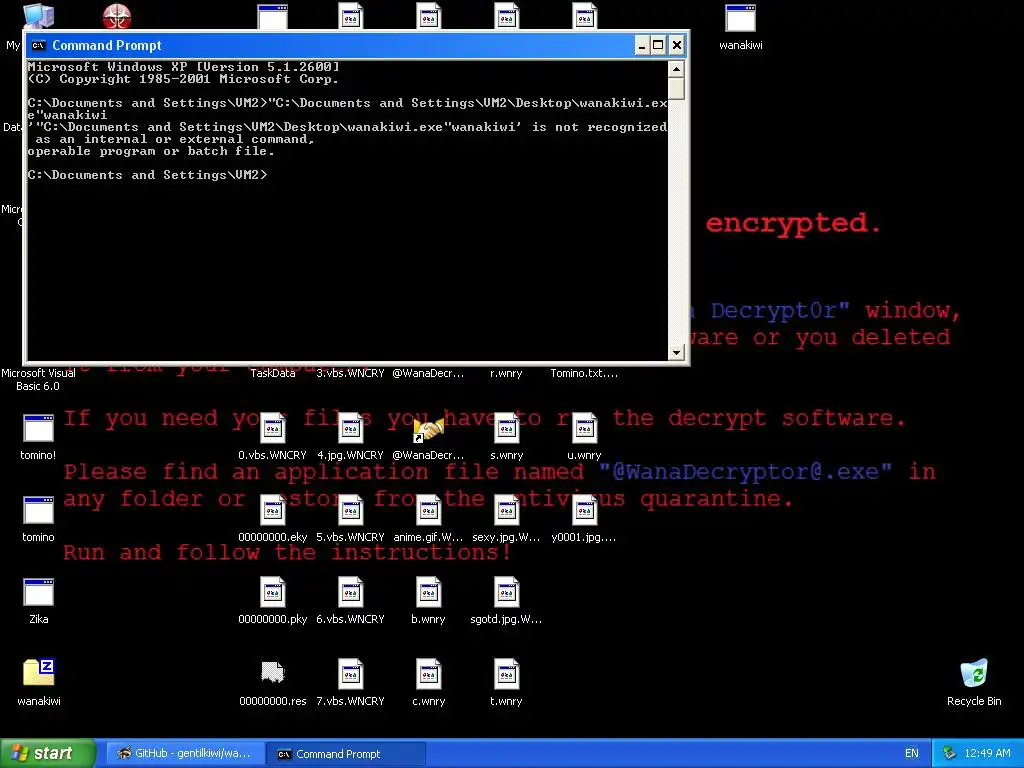Select the 6.vbs.WNCRY file icon
Screen dimensions: 1024x768
click(350, 592)
